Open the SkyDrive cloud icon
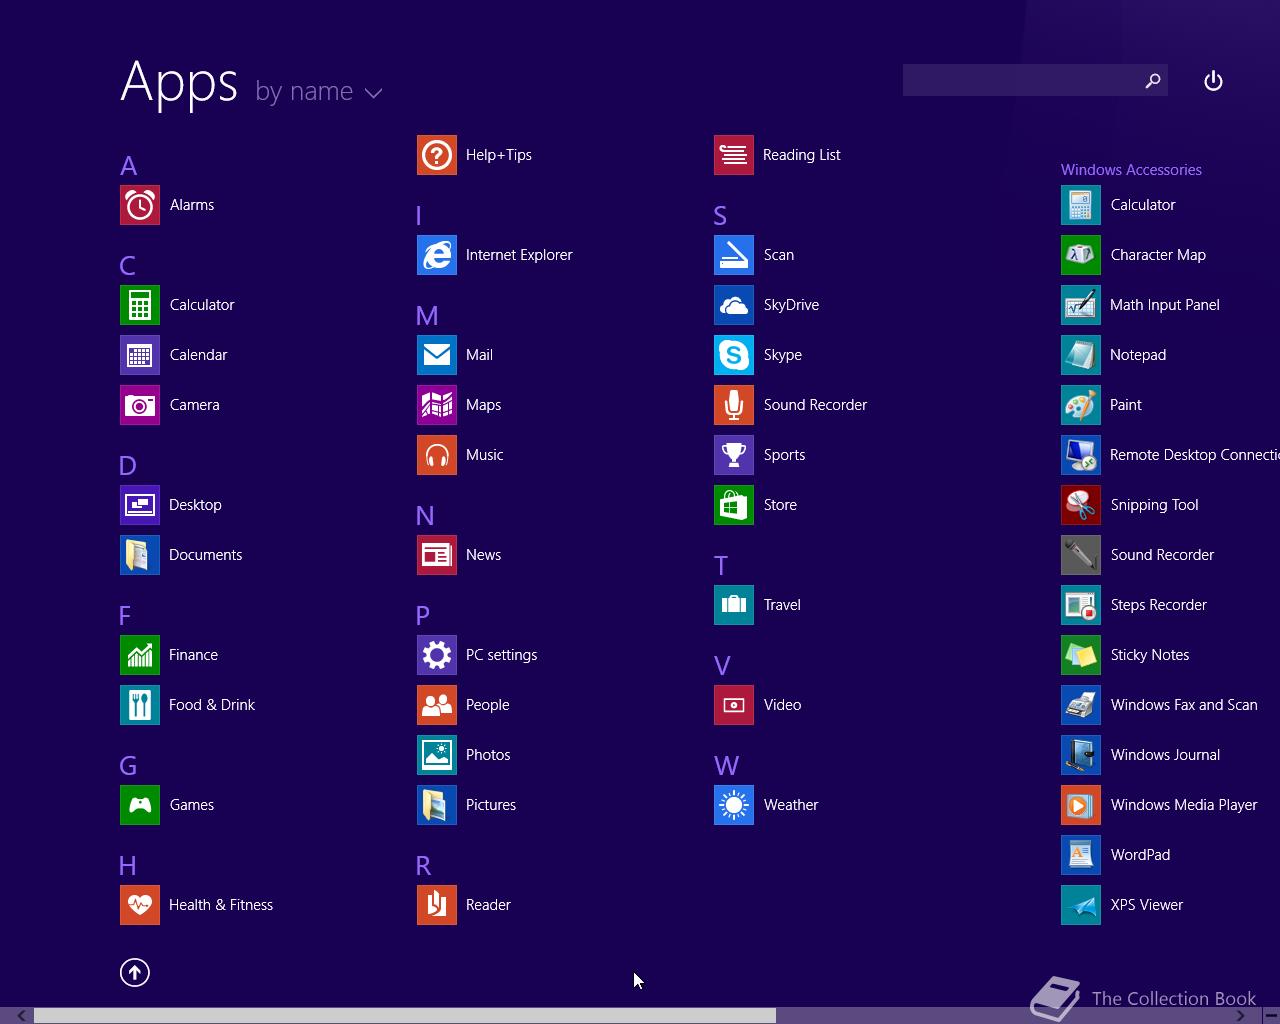The width and height of the screenshot is (1280, 1024). click(734, 305)
